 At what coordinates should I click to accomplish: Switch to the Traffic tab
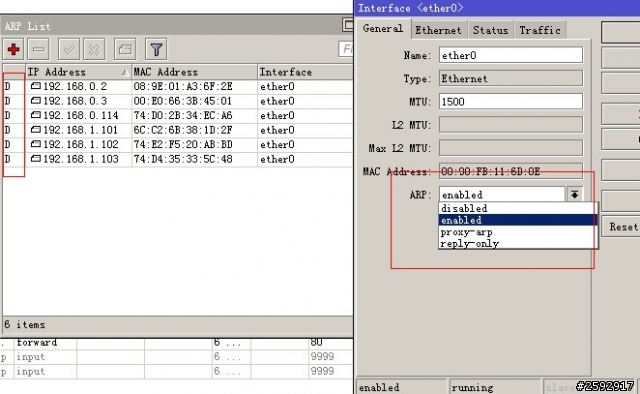(540, 30)
